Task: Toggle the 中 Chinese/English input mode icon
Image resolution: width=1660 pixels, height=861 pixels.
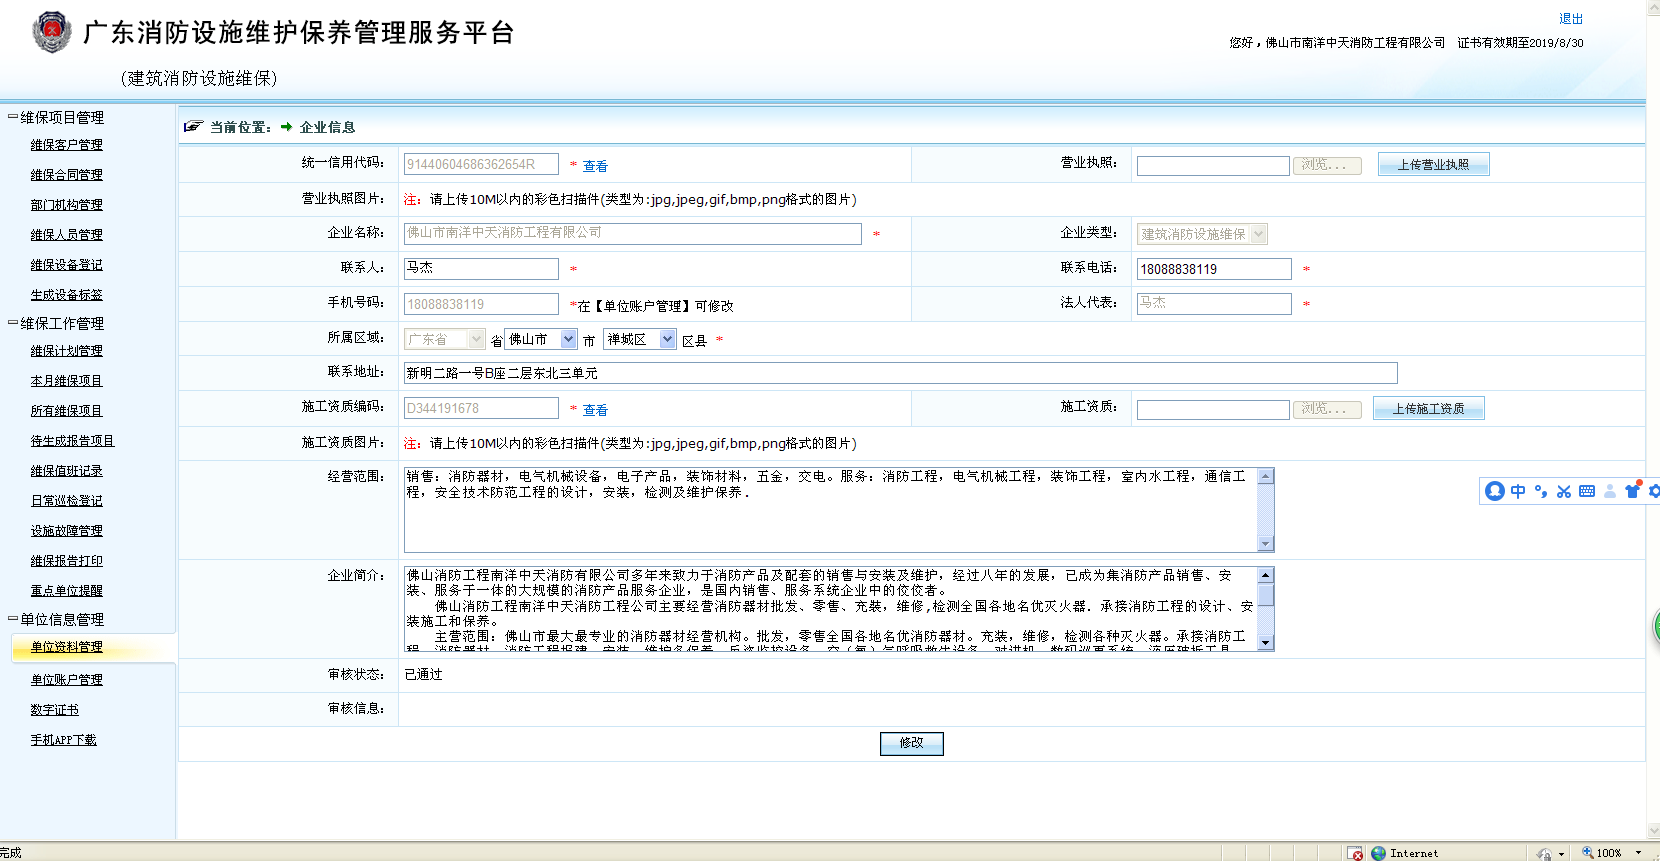Action: point(1518,491)
